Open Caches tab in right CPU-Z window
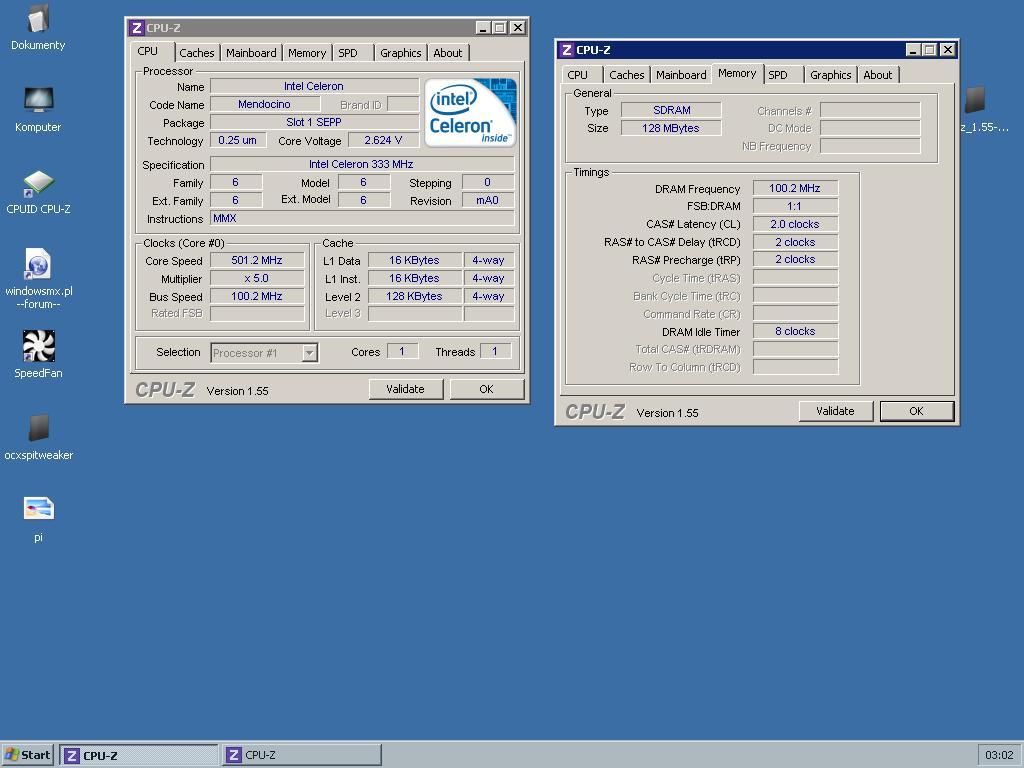The height and width of the screenshot is (768, 1024). (x=626, y=75)
